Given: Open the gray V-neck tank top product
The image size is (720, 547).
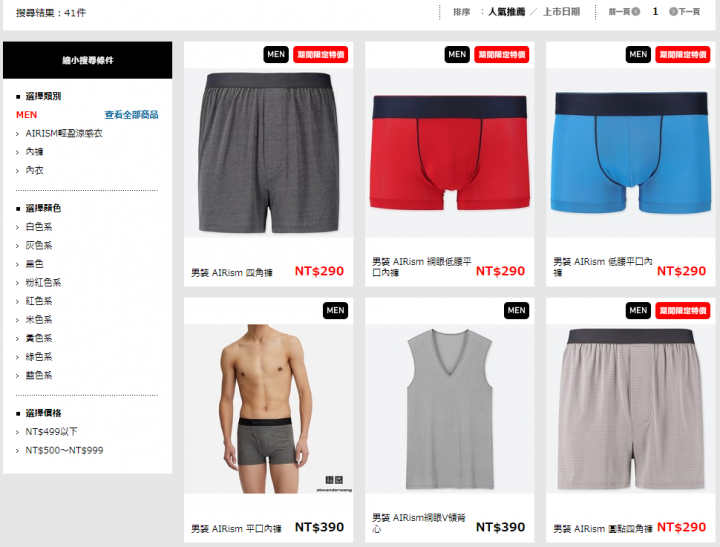Looking at the screenshot, I should (450, 420).
